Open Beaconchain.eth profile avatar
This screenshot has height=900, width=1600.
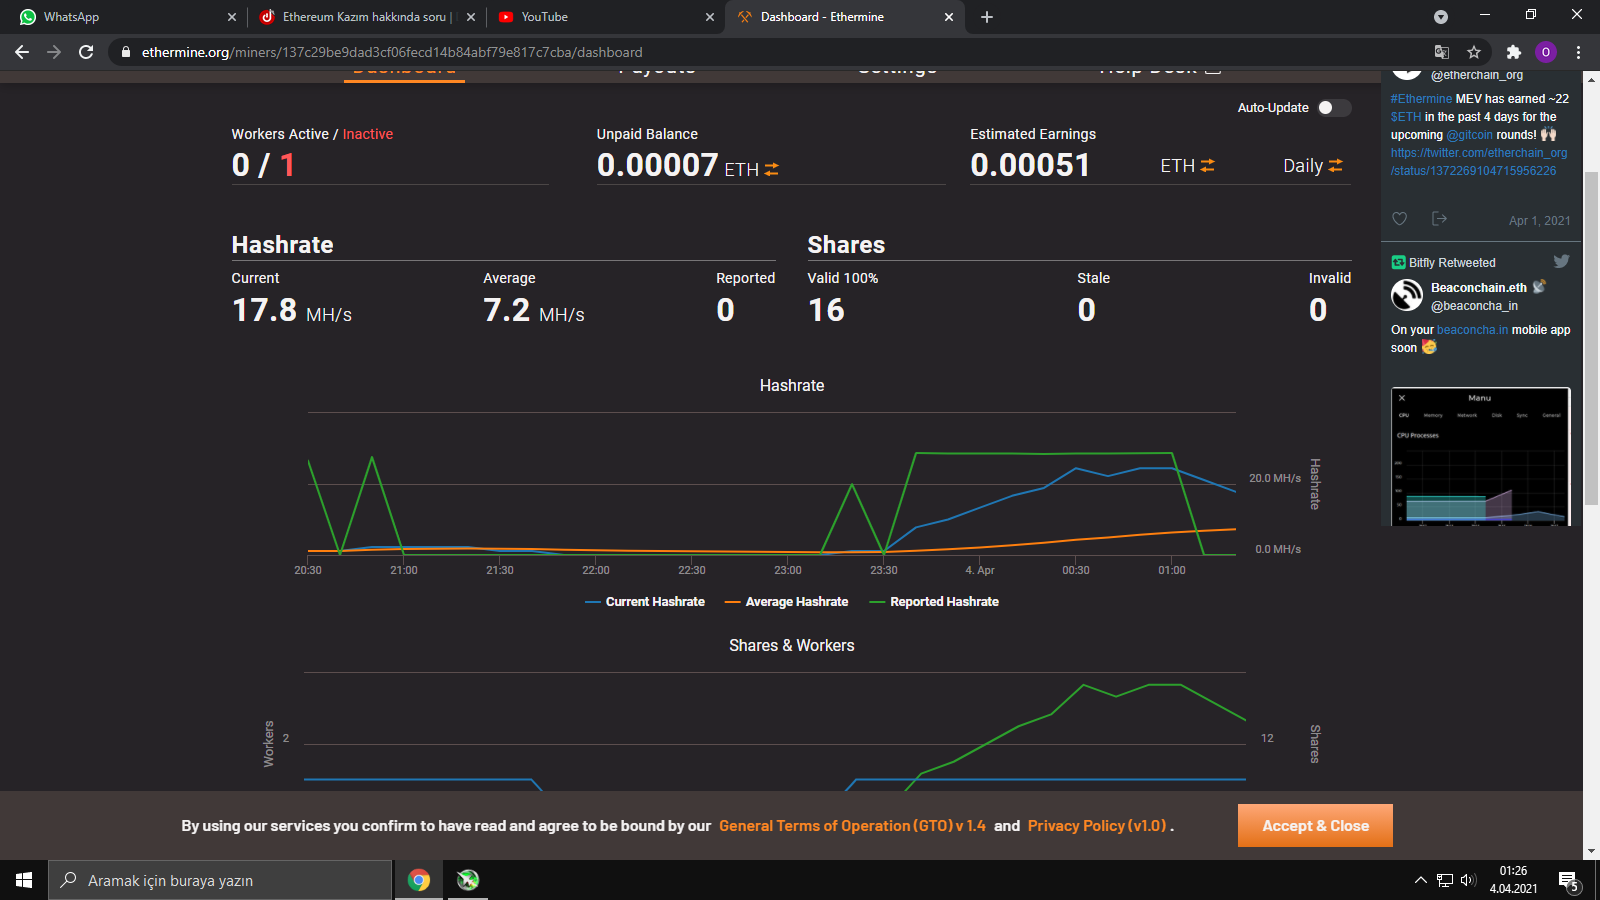pyautogui.click(x=1407, y=295)
